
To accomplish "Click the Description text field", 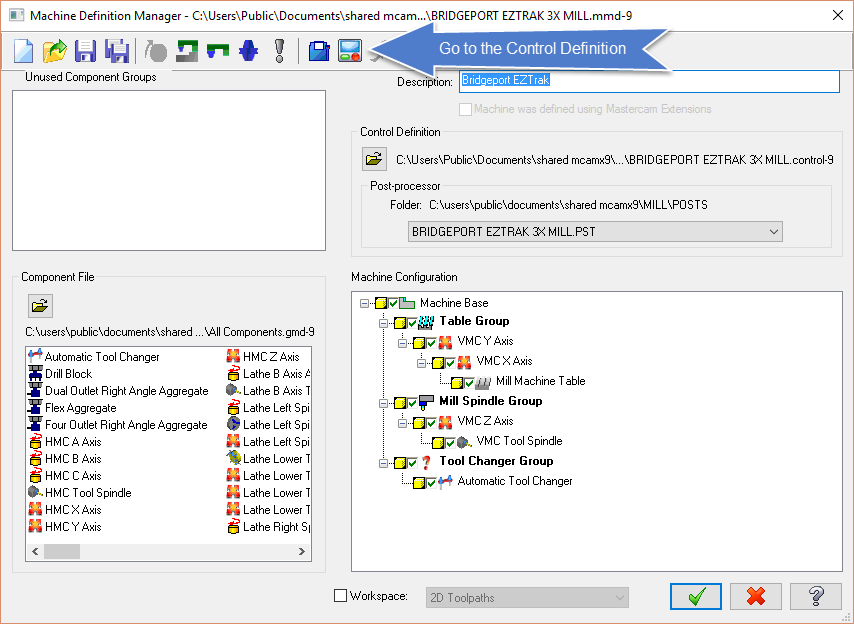I will [647, 81].
